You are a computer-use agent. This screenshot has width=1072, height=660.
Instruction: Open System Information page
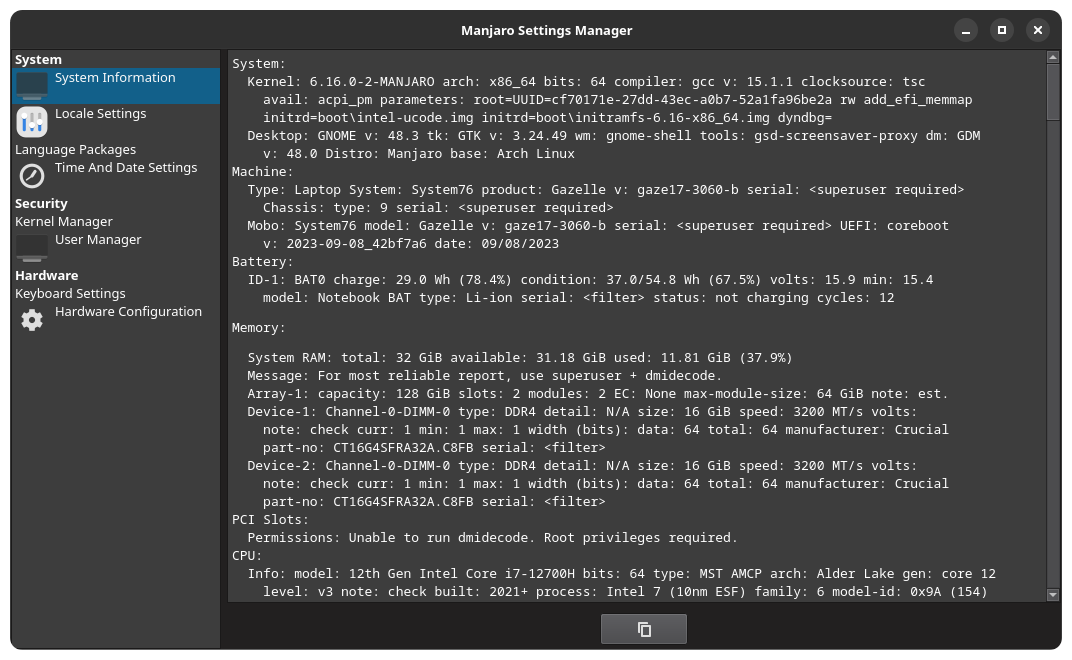[116, 85]
